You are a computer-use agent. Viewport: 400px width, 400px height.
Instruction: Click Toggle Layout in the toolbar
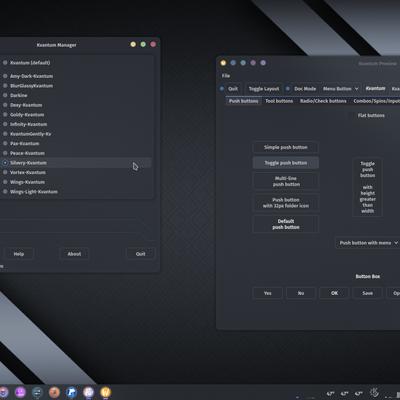264,89
